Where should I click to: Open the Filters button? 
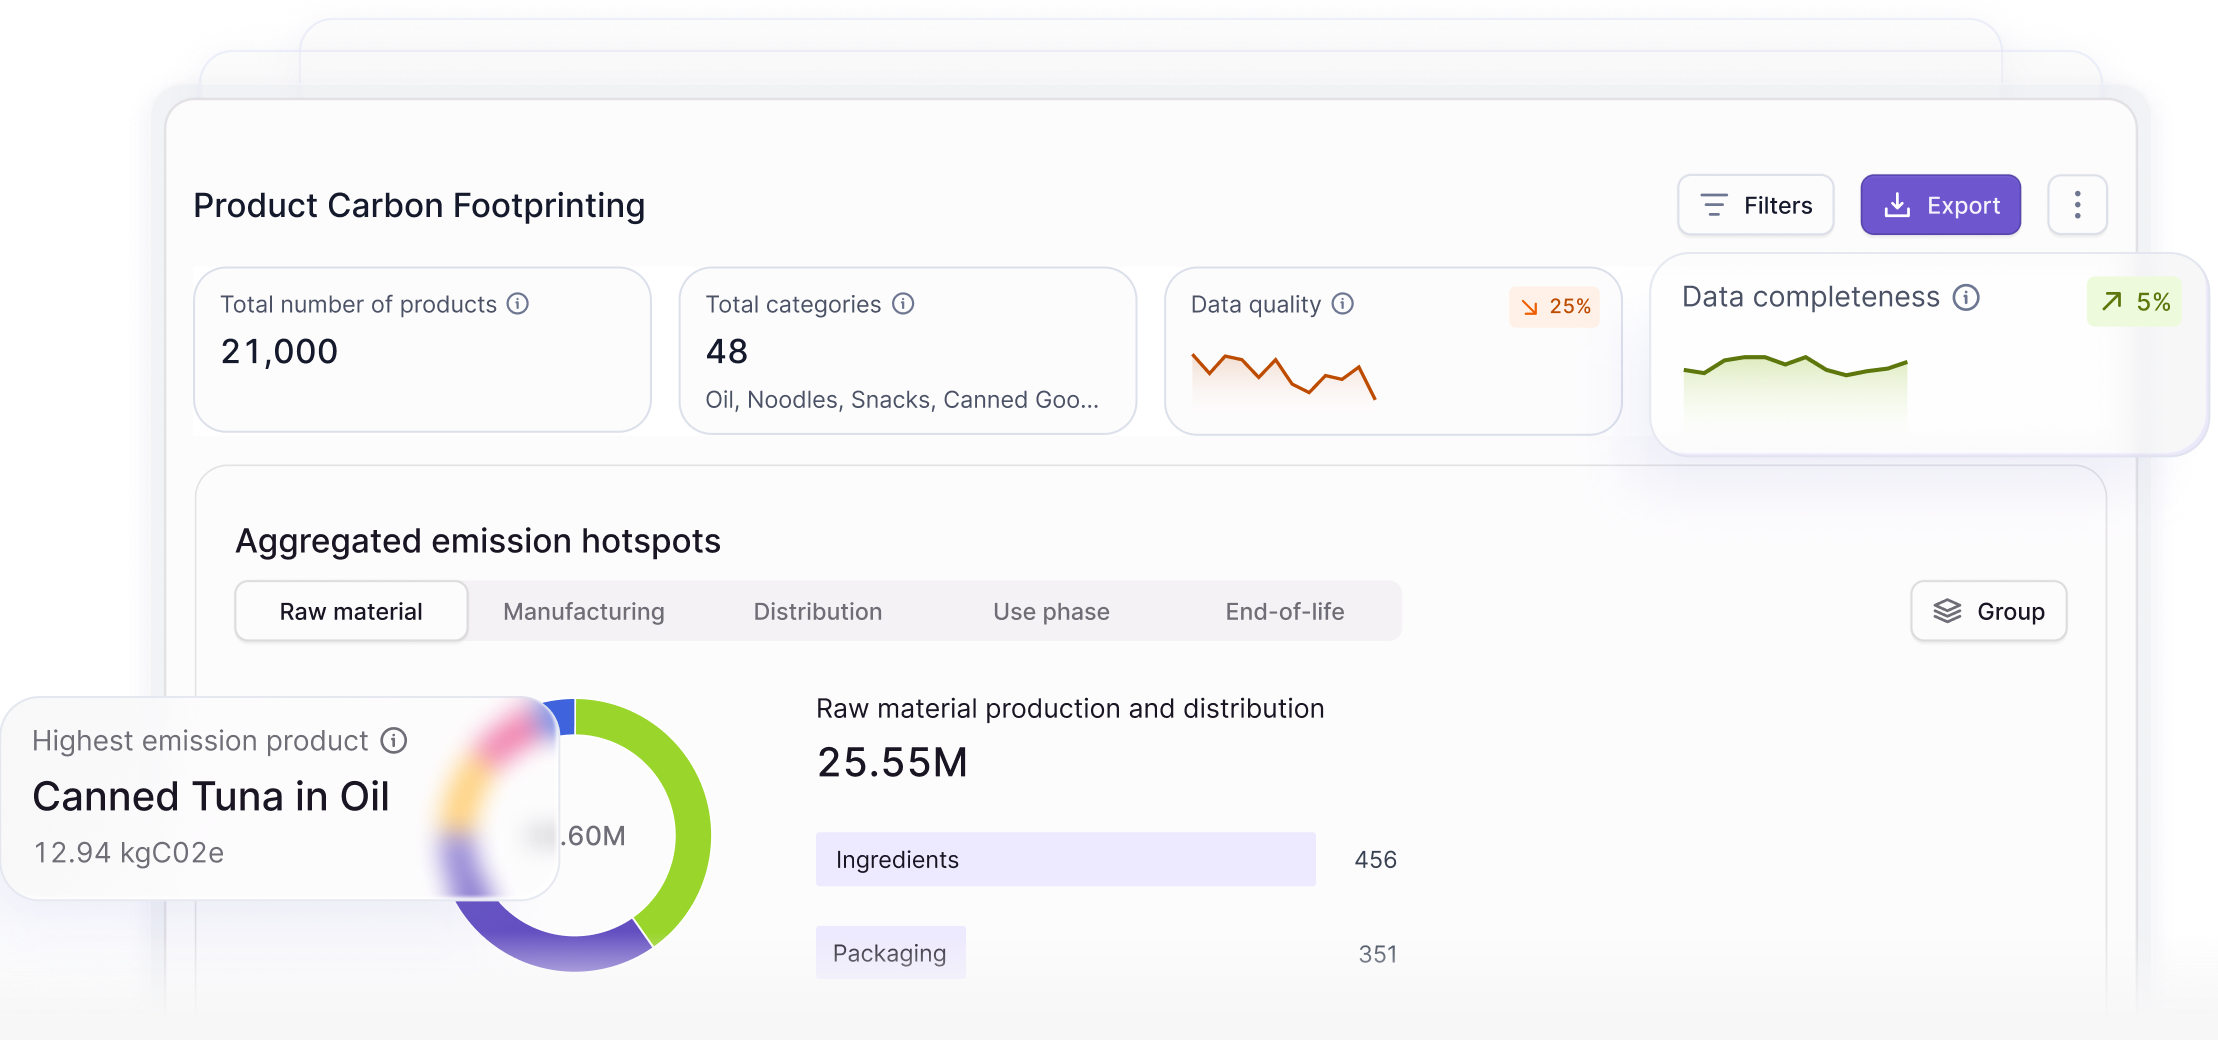coord(1755,205)
